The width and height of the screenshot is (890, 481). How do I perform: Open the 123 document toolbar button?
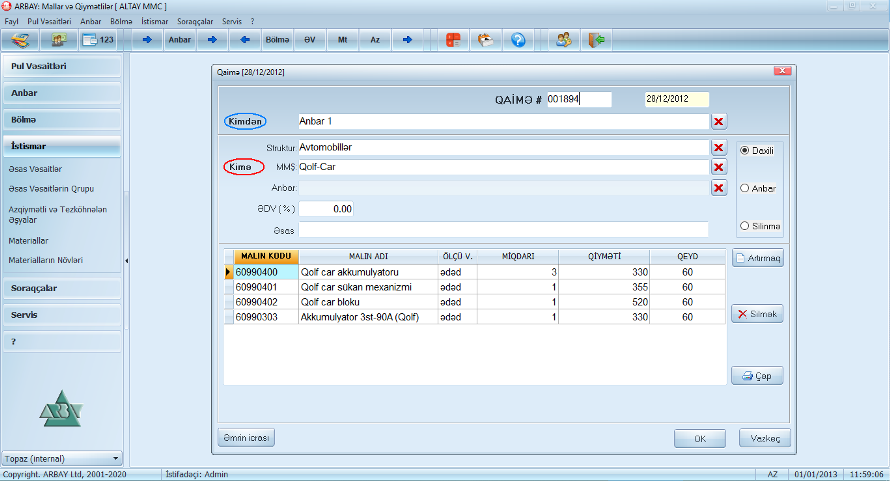(98, 40)
